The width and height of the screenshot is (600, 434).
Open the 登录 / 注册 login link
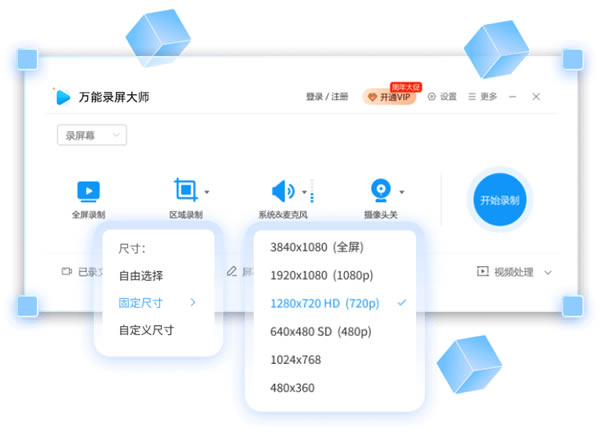coord(327,97)
